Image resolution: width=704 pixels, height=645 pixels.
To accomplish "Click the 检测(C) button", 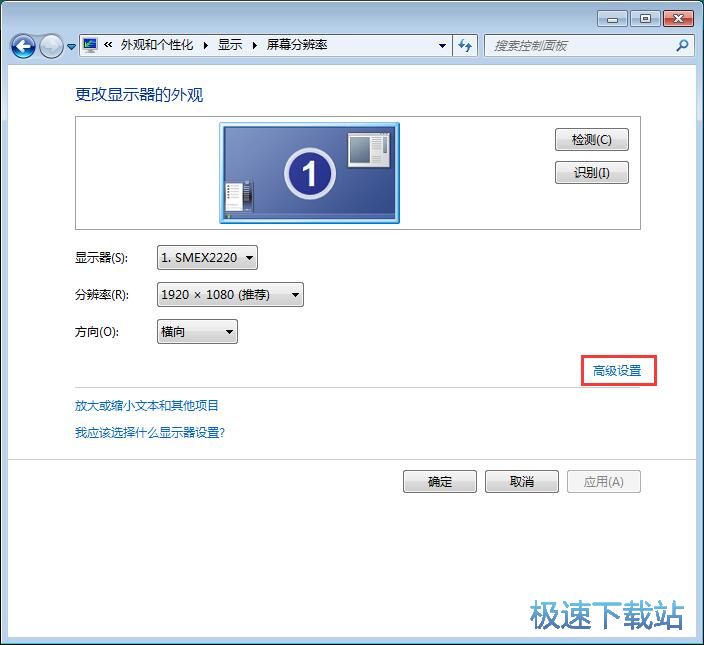I will click(x=592, y=140).
